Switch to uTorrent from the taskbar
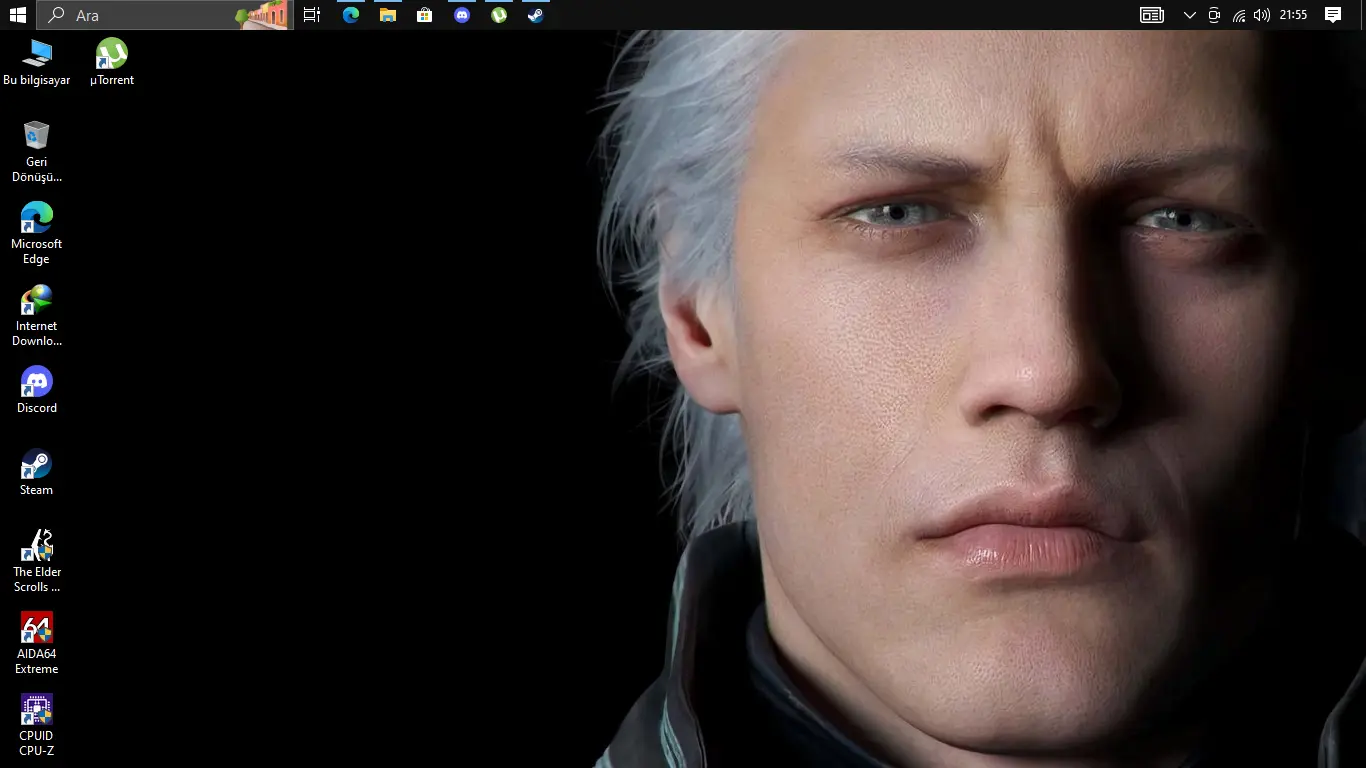The height and width of the screenshot is (768, 1366). coord(499,15)
